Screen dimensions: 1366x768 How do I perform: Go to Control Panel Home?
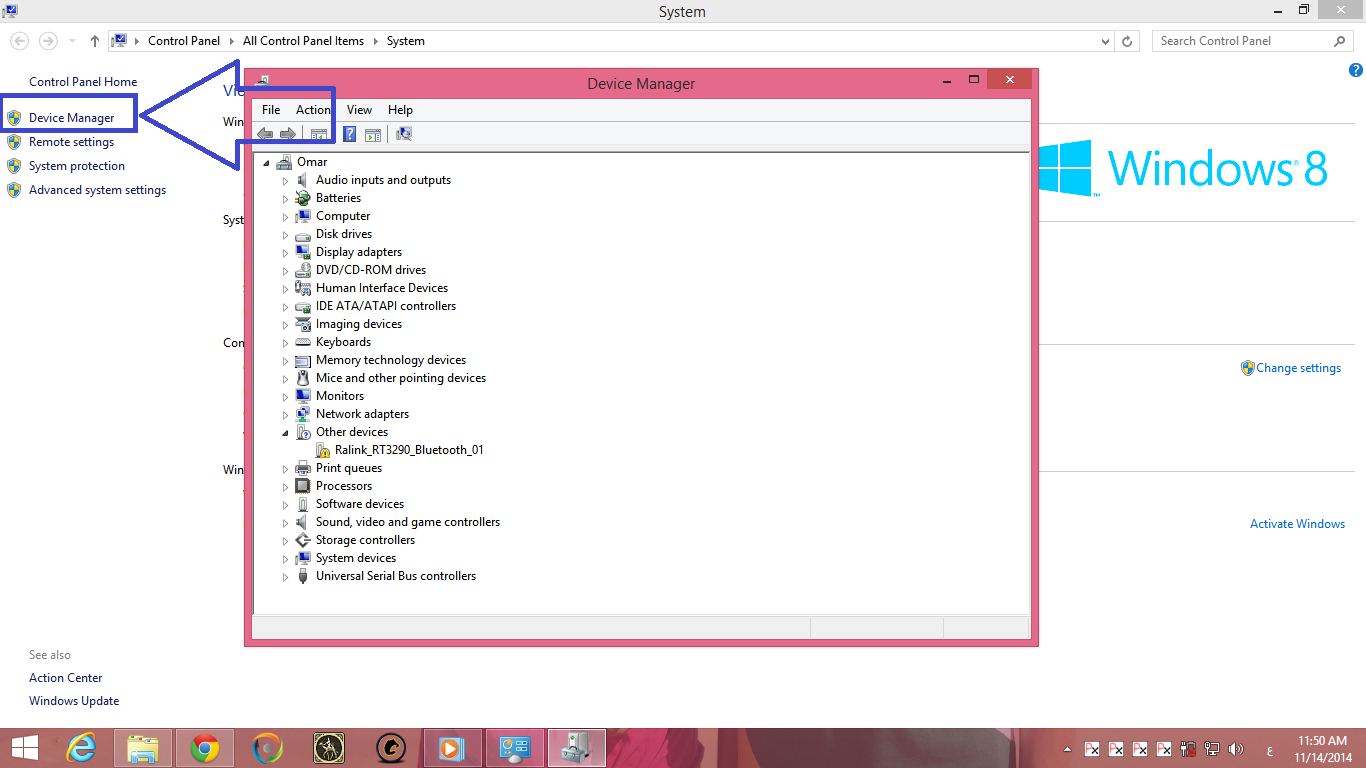coord(83,82)
